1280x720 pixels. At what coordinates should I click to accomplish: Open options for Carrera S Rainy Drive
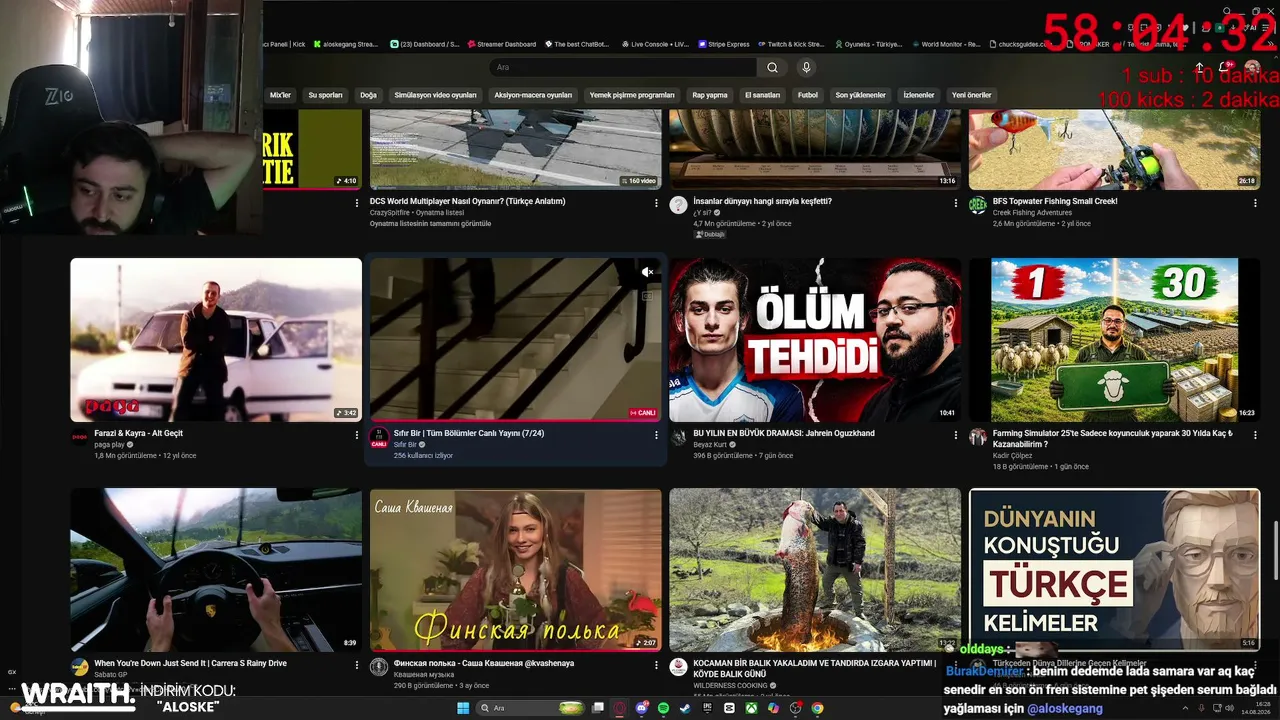point(356,665)
